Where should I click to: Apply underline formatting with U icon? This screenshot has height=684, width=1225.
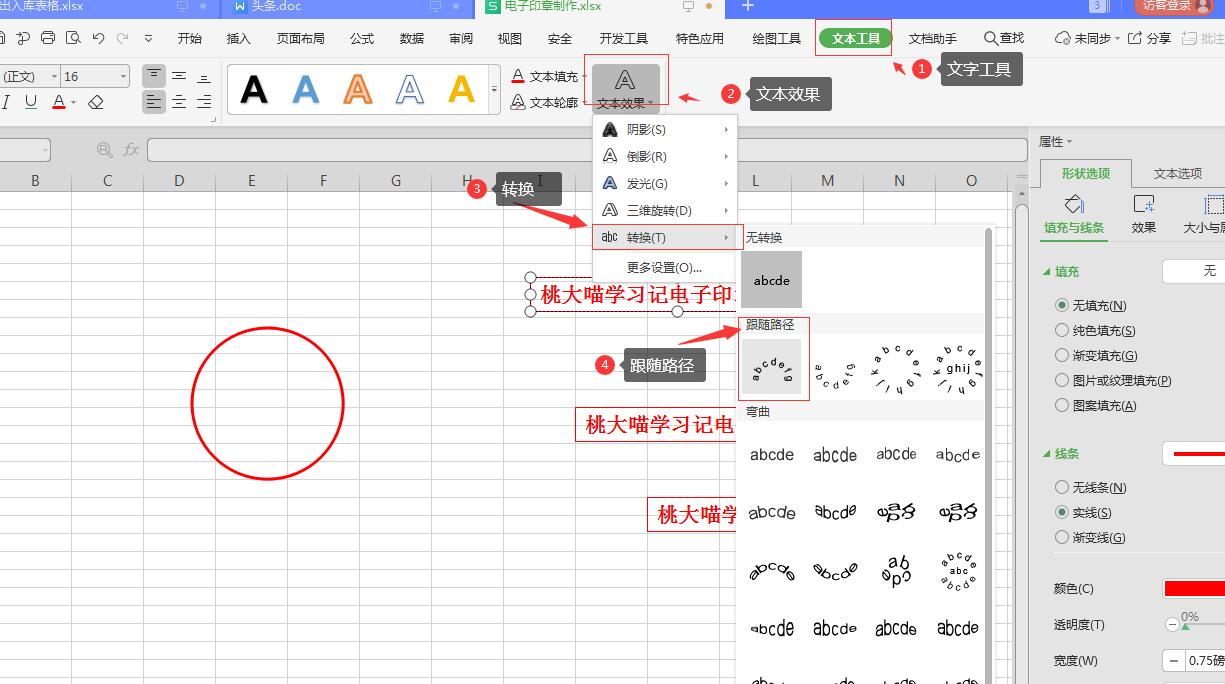coord(31,102)
